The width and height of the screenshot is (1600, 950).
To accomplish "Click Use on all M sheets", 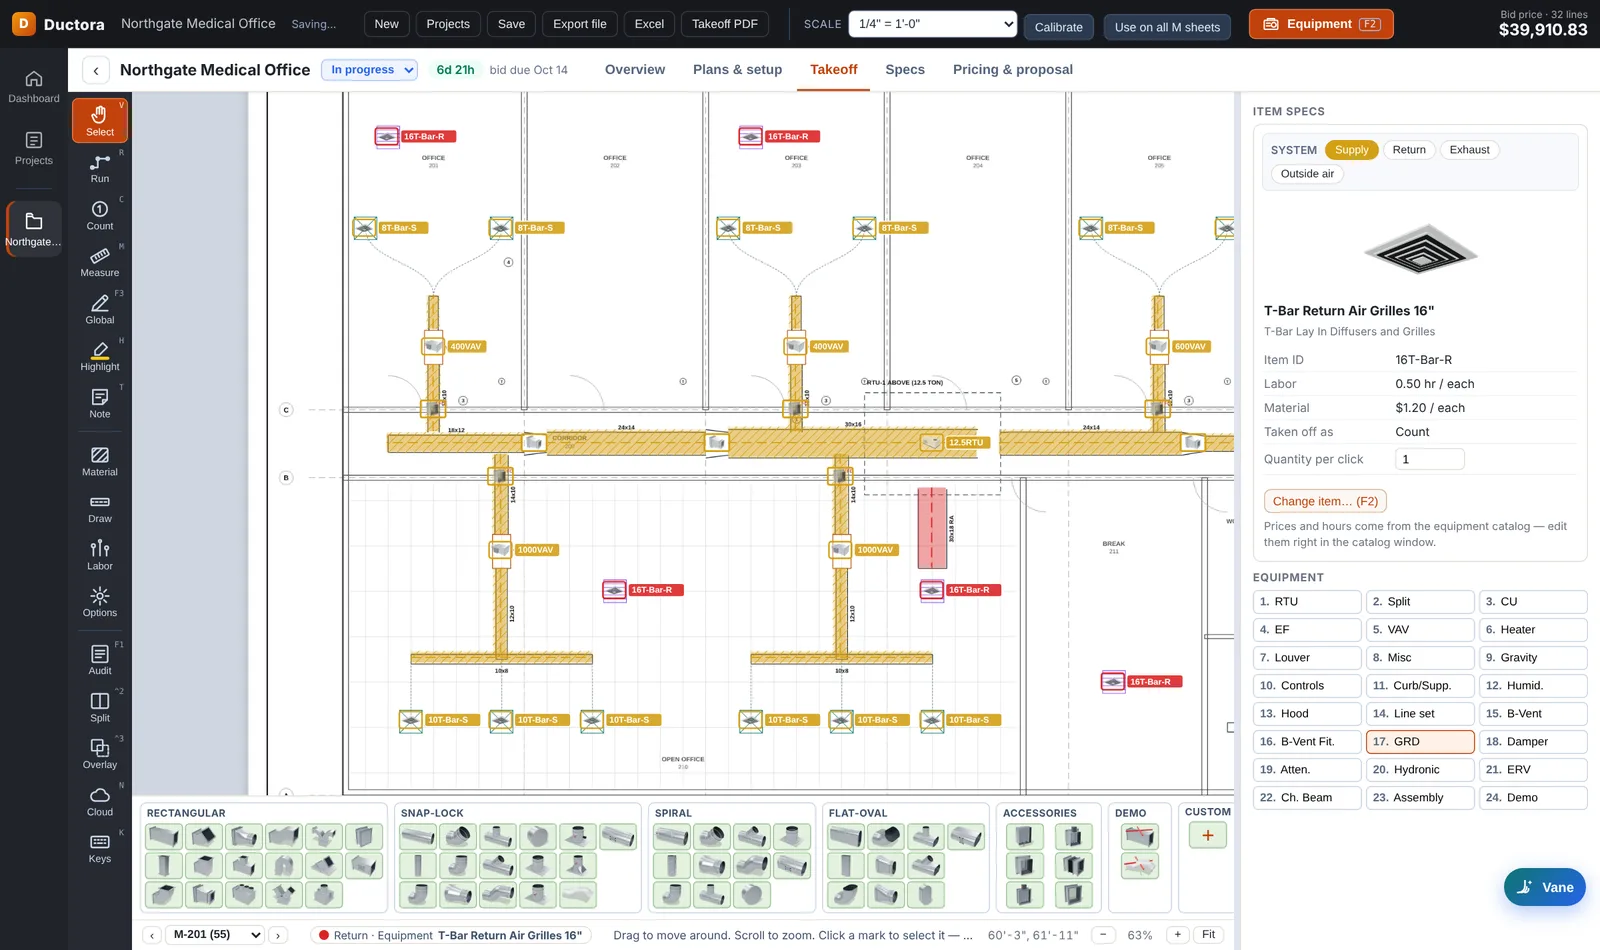I will click(x=1167, y=27).
